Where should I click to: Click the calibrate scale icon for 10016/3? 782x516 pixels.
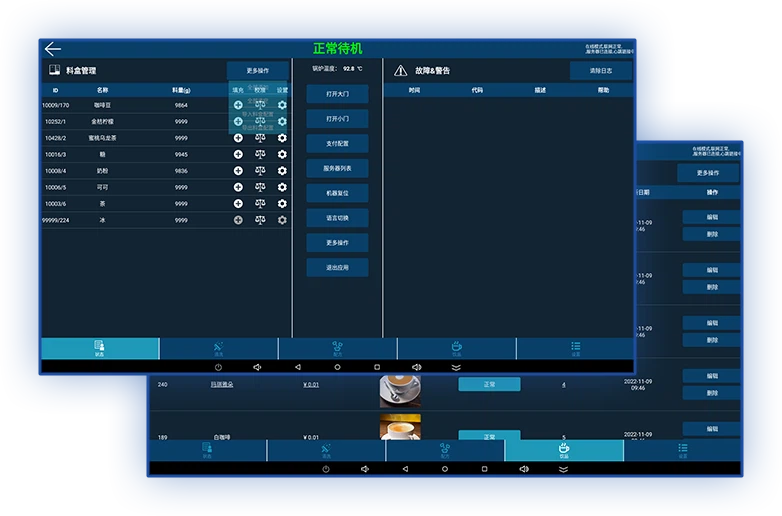tap(260, 155)
